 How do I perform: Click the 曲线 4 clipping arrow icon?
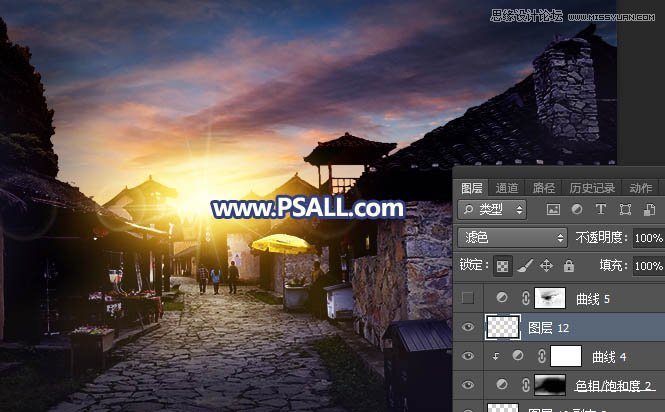pos(496,356)
